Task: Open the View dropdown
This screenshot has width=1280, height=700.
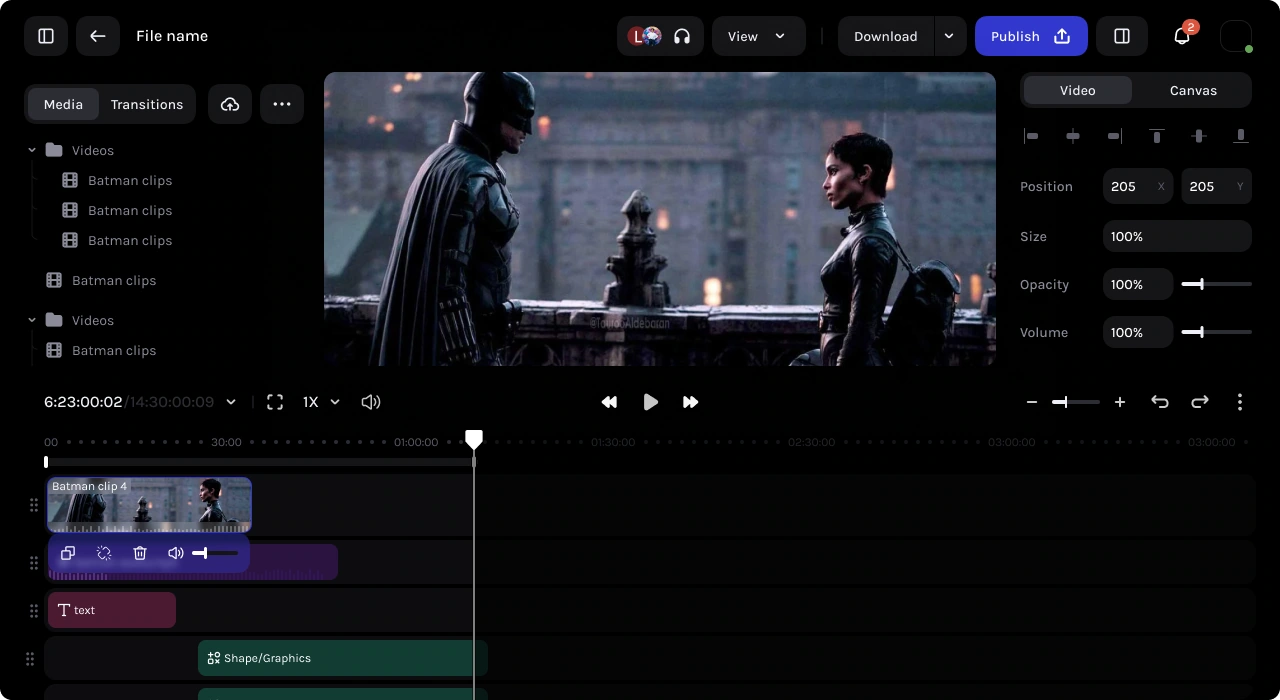Action: click(x=759, y=36)
